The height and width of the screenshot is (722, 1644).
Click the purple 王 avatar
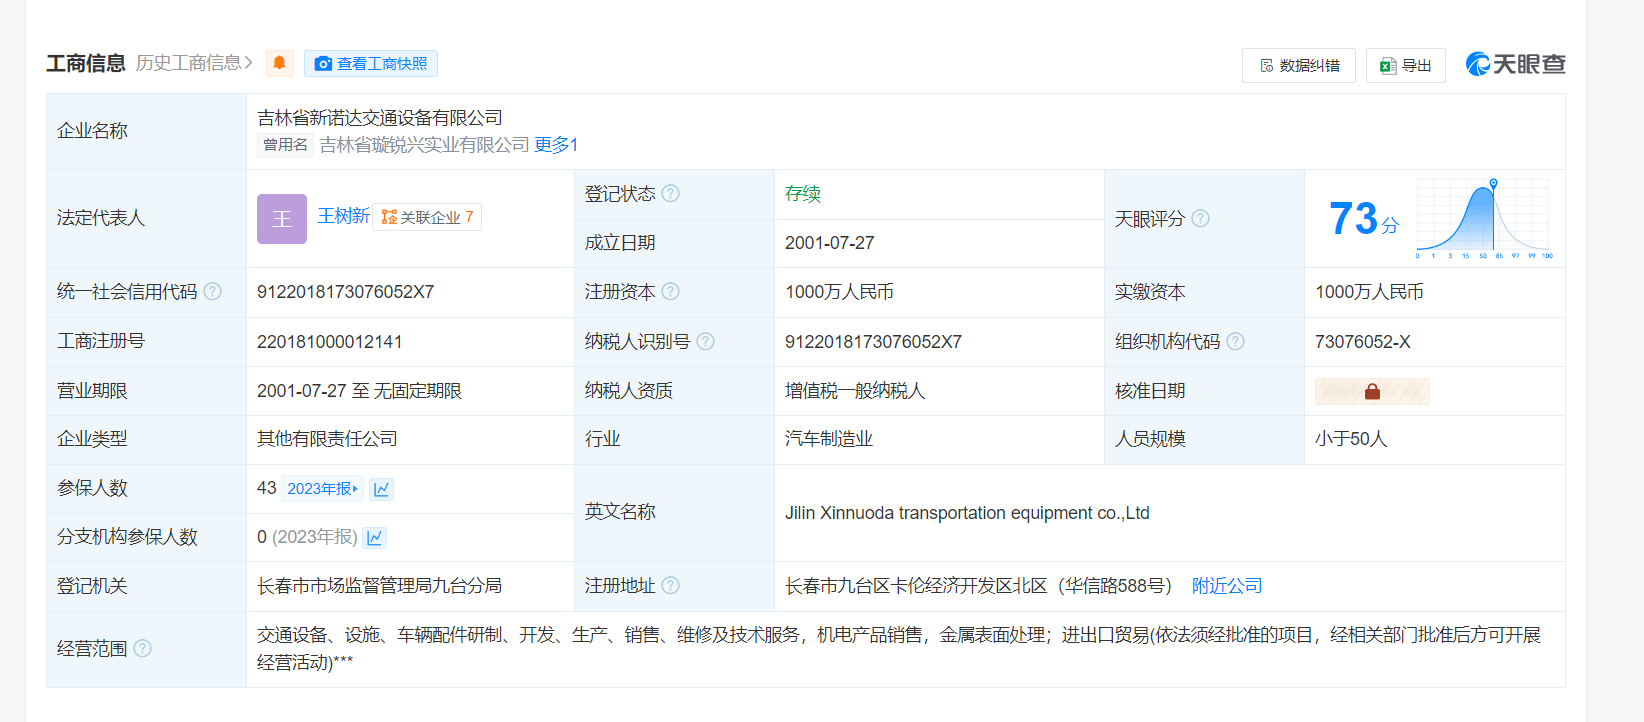tap(282, 219)
